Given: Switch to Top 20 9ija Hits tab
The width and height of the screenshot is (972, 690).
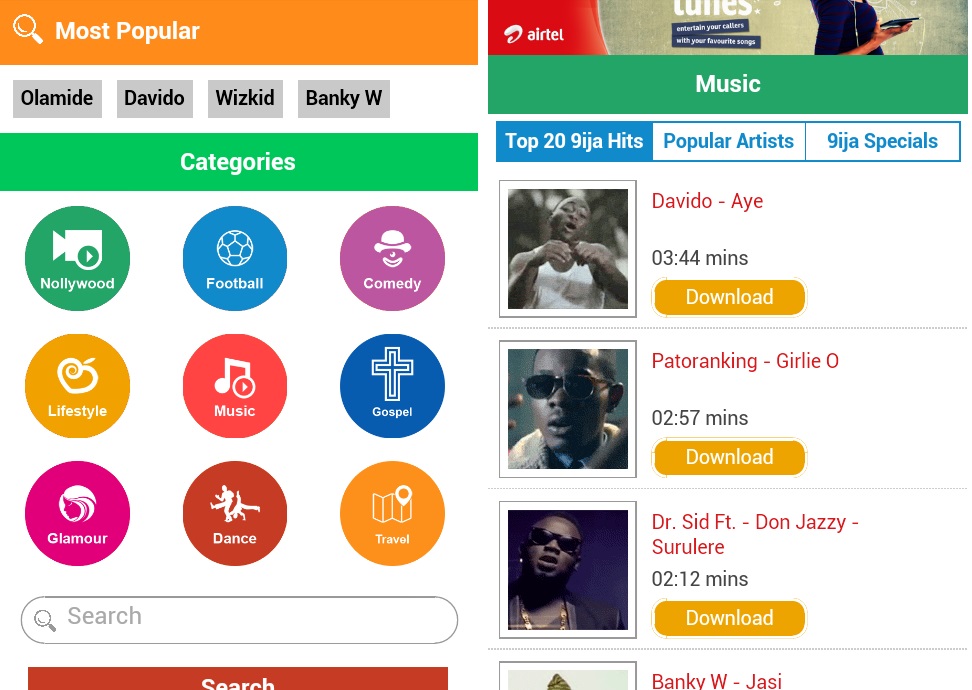Looking at the screenshot, I should coord(574,141).
